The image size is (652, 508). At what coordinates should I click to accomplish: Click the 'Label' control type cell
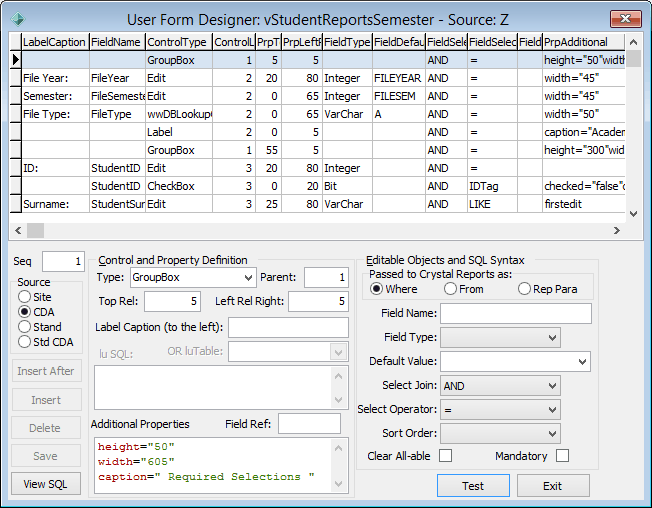pos(179,132)
